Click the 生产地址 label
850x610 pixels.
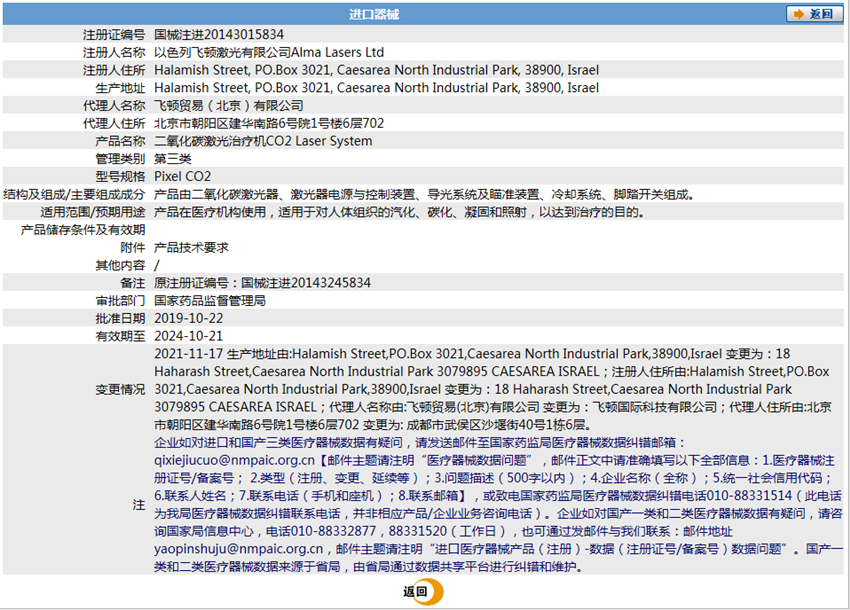[120, 88]
